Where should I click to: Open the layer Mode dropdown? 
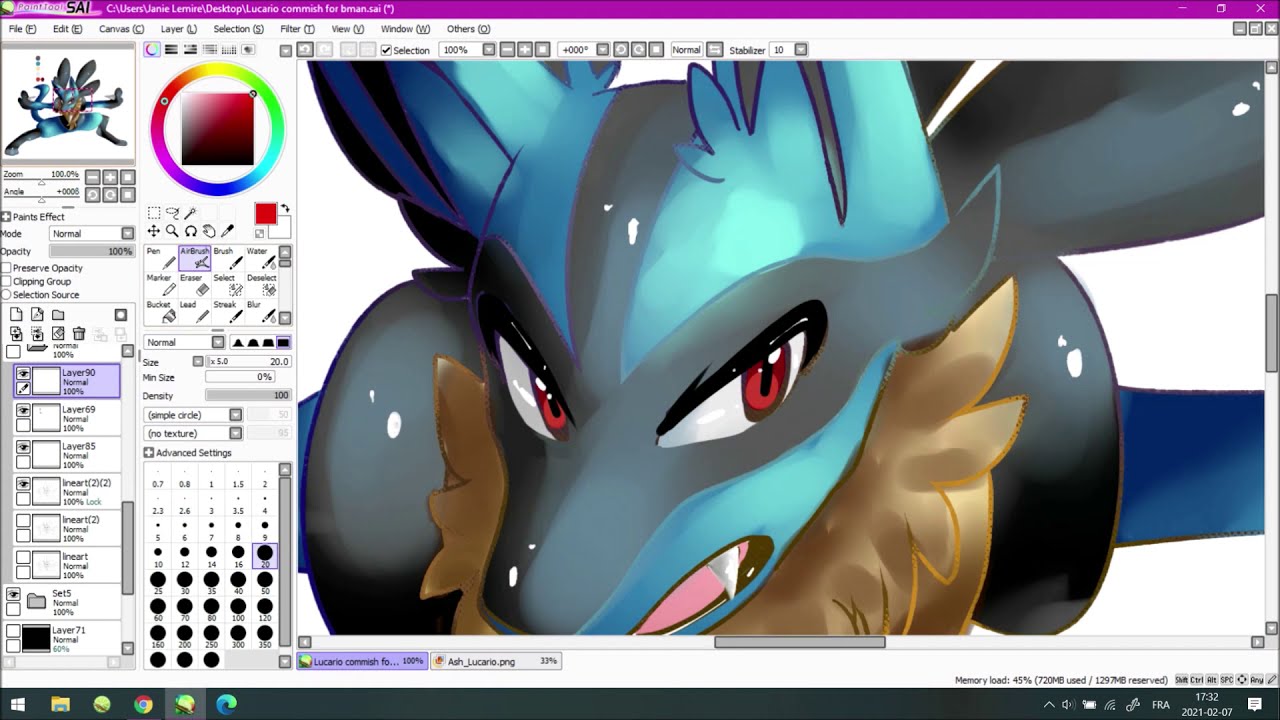(92, 234)
